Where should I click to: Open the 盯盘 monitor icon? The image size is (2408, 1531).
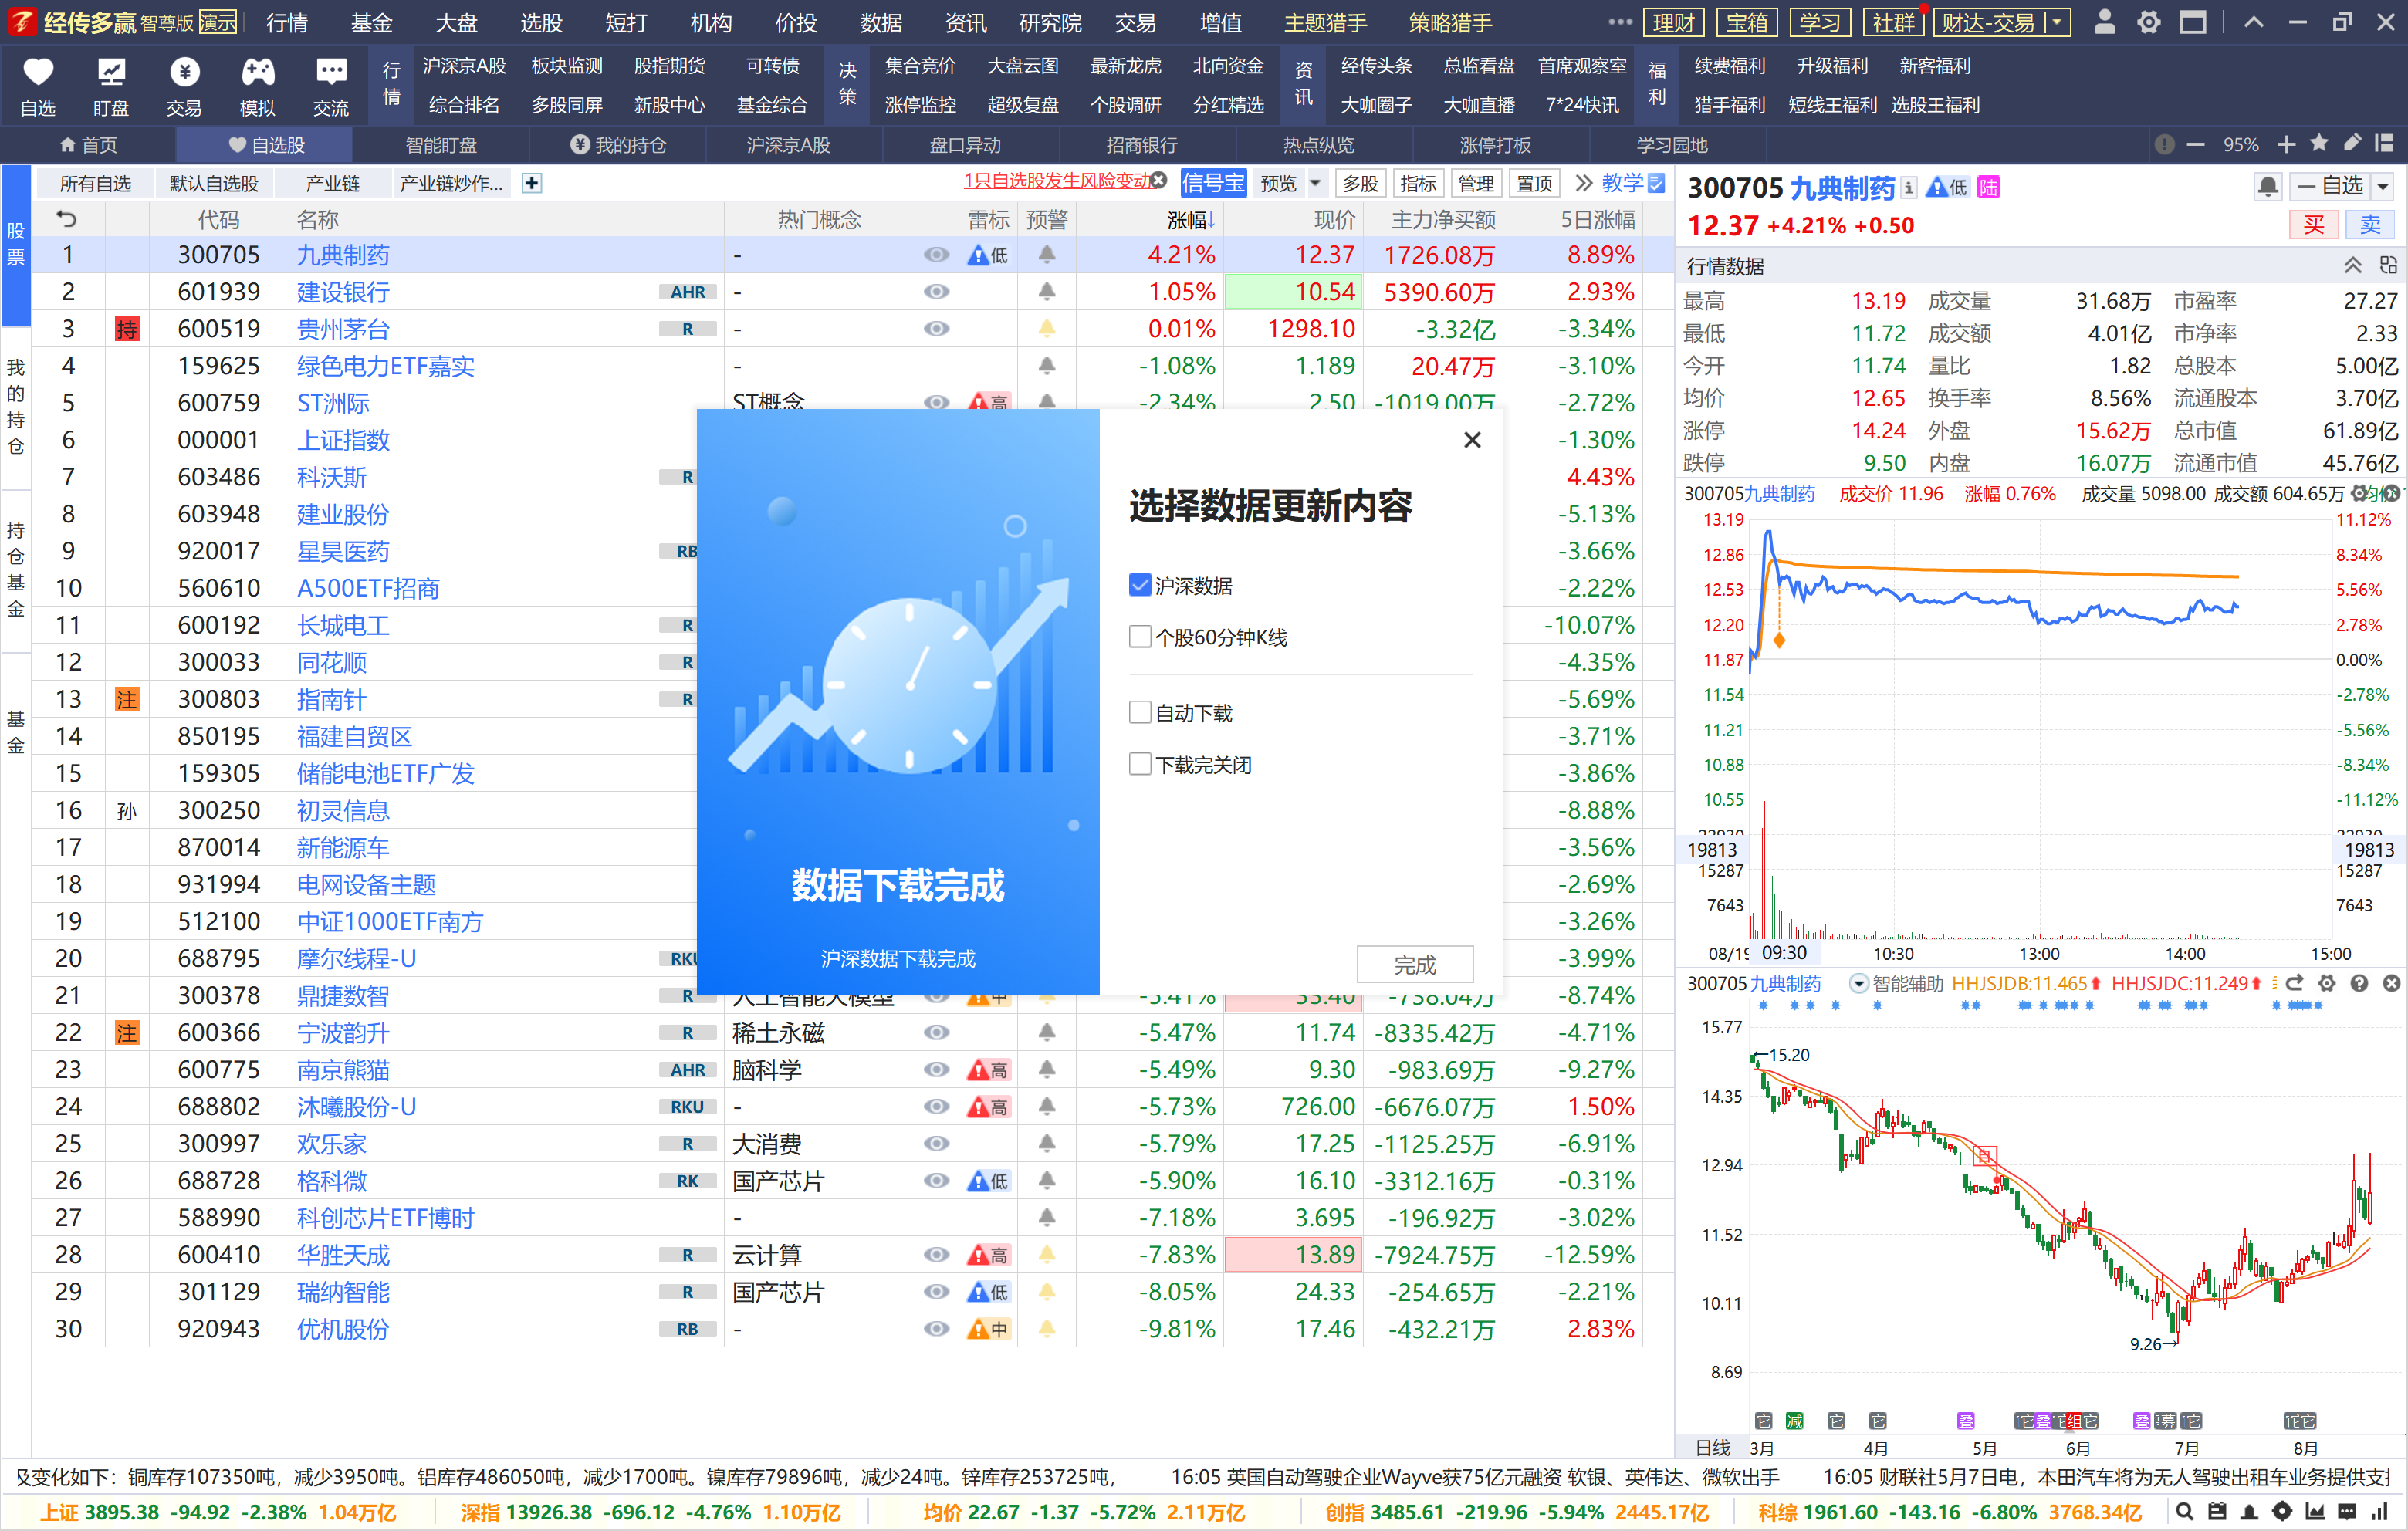(111, 72)
